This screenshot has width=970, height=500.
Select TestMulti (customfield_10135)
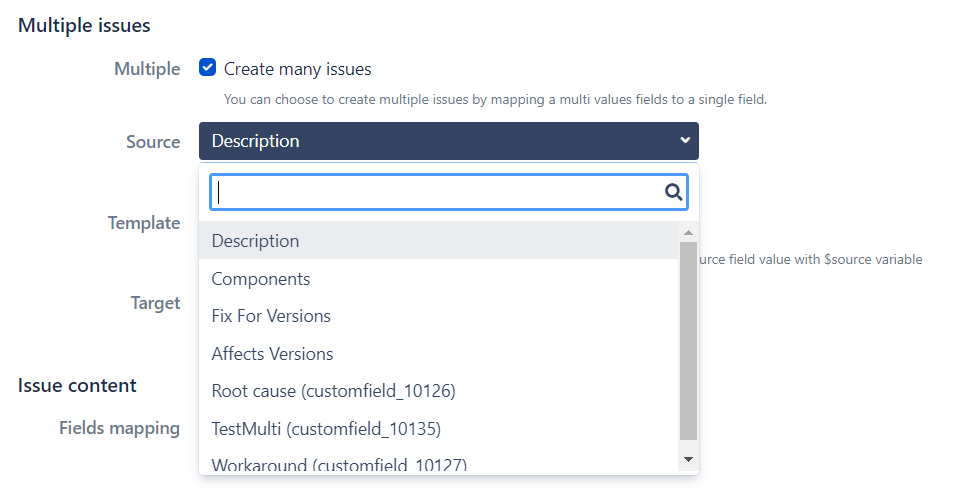point(326,429)
